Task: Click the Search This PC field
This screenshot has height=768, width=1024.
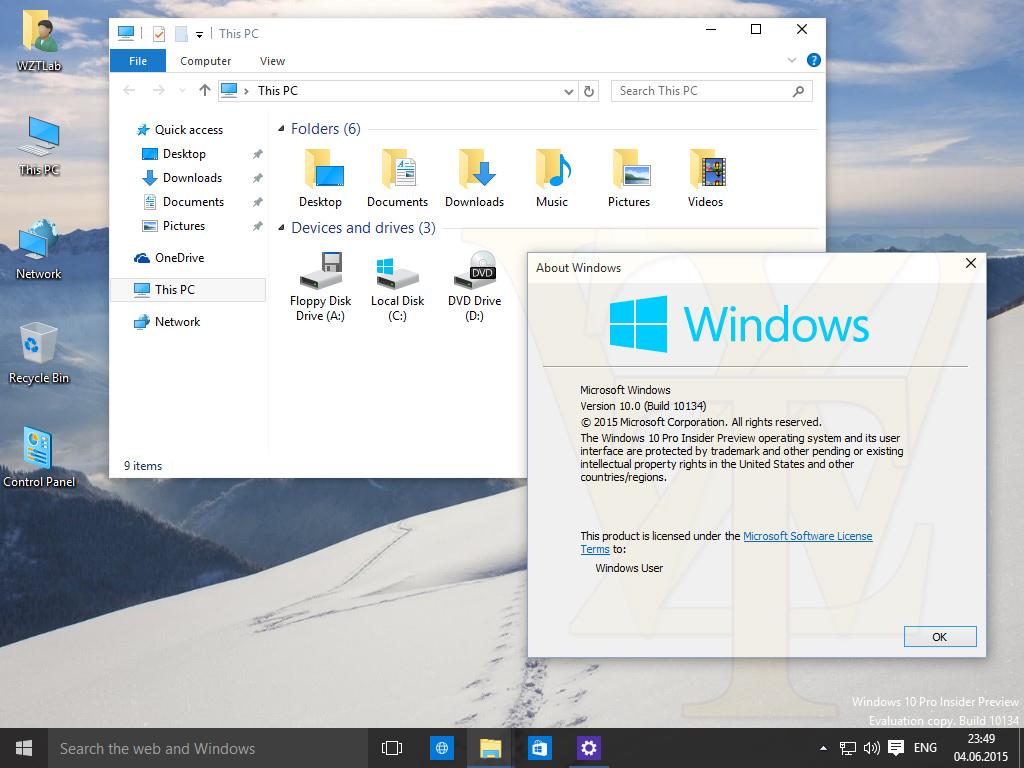Action: pos(712,91)
